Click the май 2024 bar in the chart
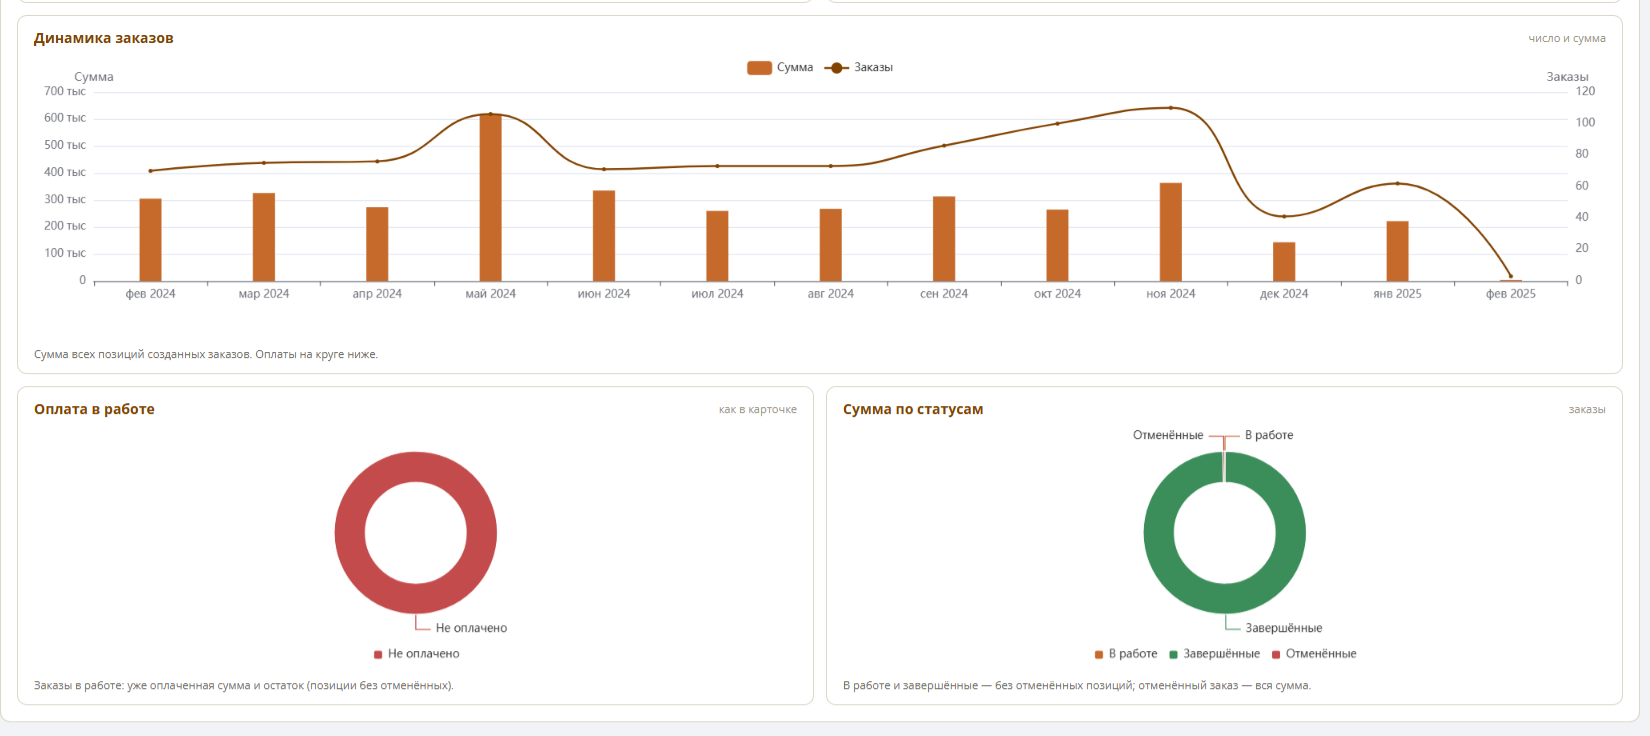Screen dimensions: 1650x736 (x=490, y=198)
